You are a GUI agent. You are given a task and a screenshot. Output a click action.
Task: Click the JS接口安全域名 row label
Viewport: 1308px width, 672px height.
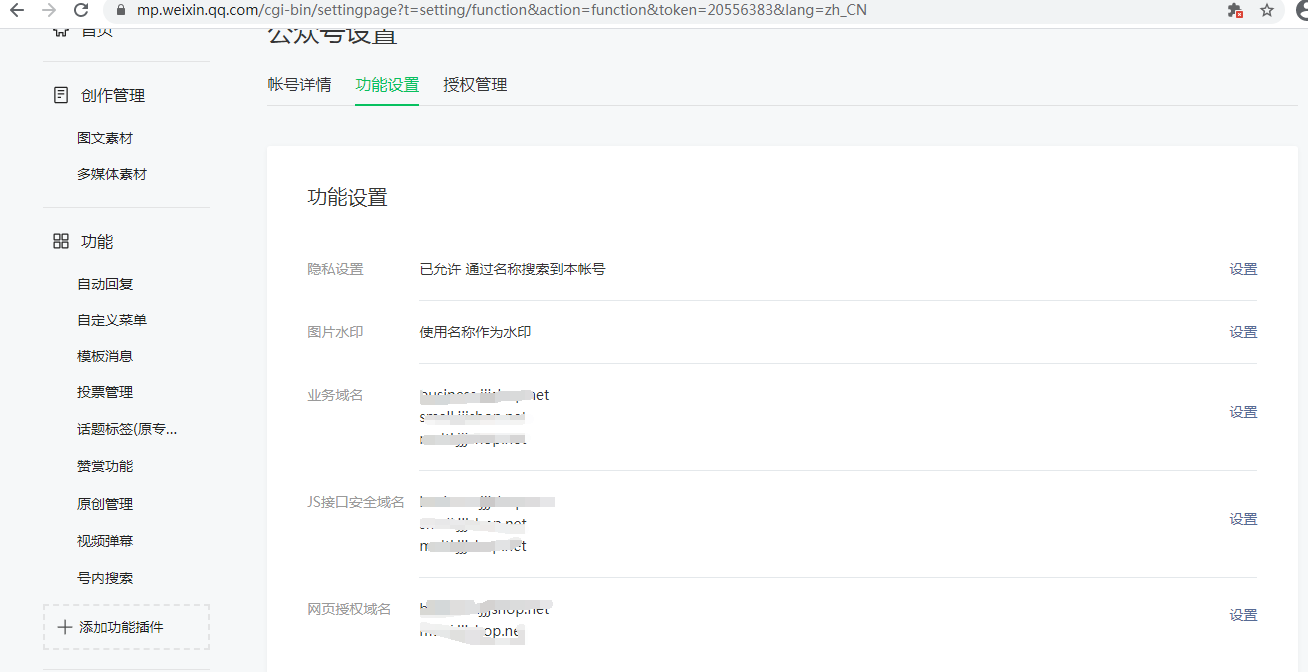click(x=356, y=502)
